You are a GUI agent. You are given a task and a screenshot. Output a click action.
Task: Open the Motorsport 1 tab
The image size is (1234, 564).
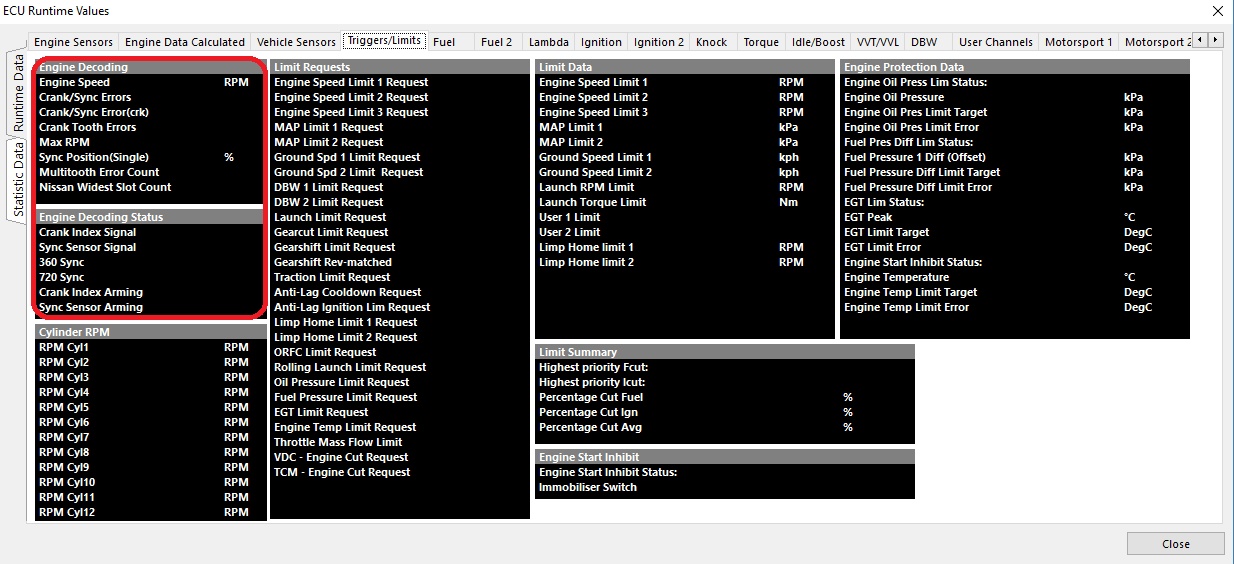click(1078, 42)
